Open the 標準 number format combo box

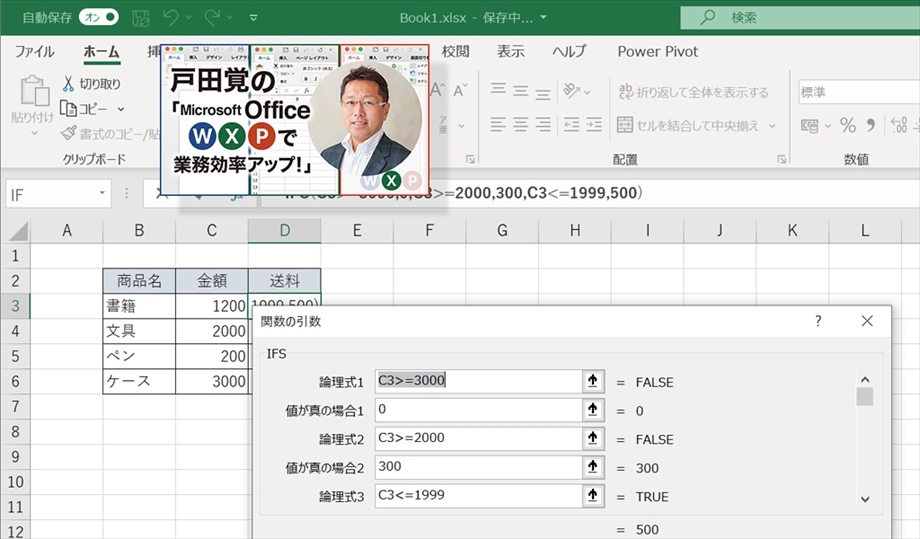858,92
